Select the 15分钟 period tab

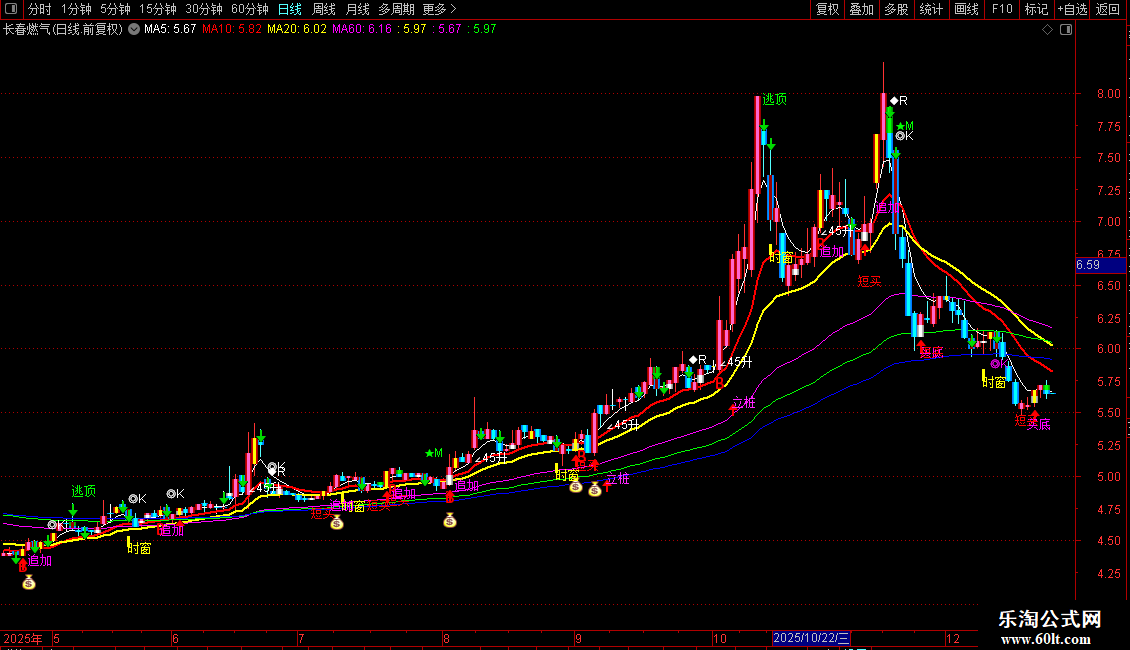(x=158, y=9)
